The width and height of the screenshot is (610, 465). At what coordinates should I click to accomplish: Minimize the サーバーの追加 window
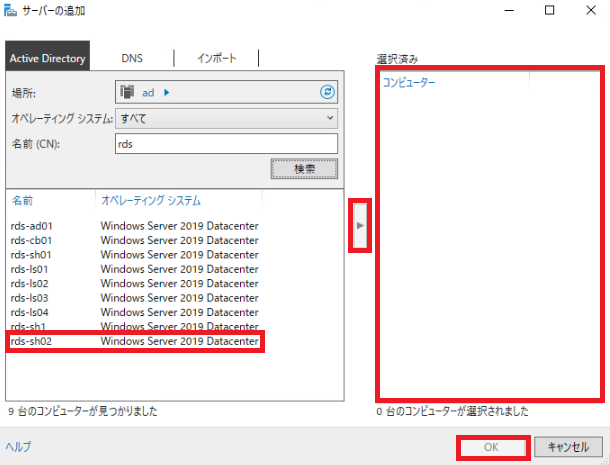(x=509, y=11)
